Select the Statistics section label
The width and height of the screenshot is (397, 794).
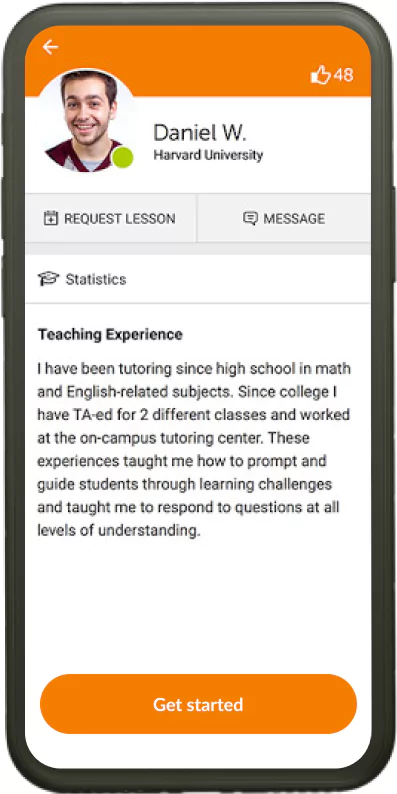tap(96, 280)
